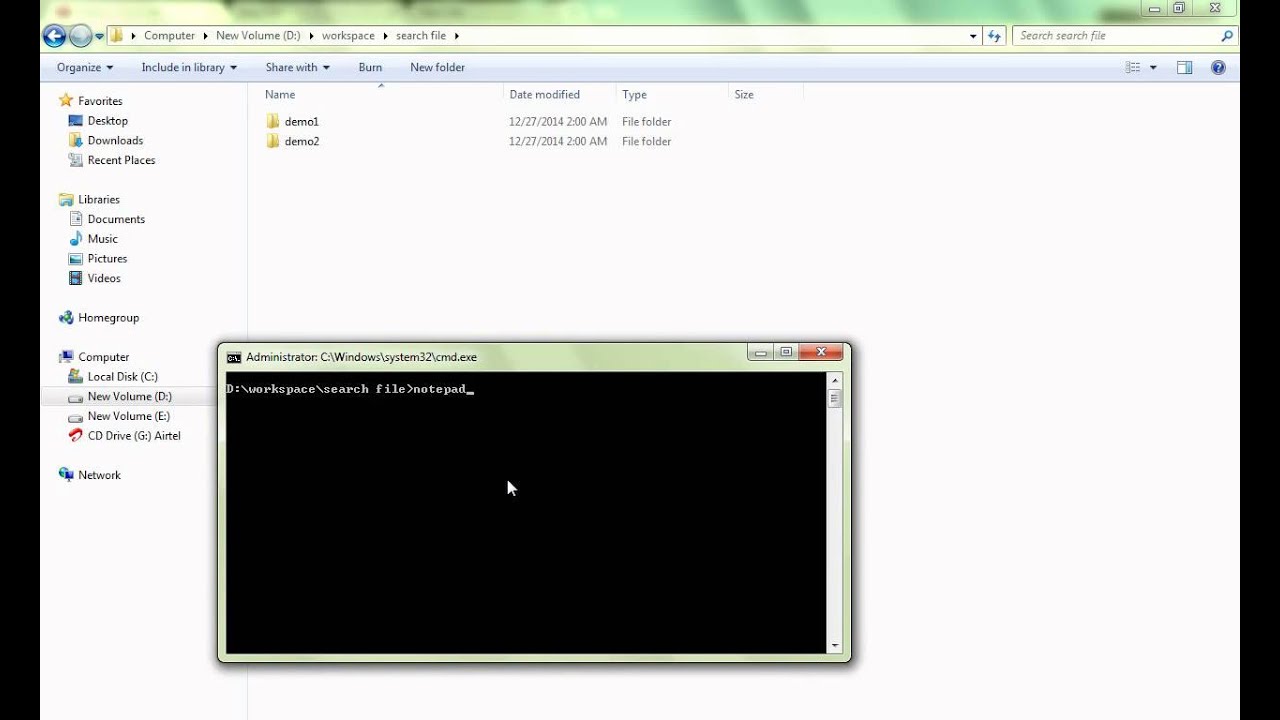This screenshot has height=720, width=1280.
Task: Click the Desktop icon in Favorites
Action: click(75, 120)
